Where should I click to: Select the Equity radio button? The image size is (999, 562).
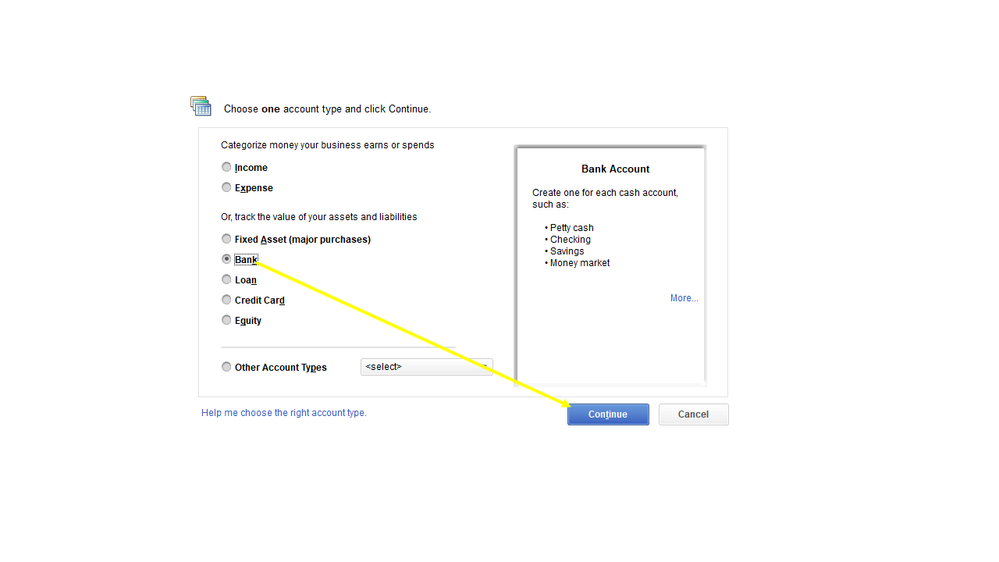coord(227,320)
